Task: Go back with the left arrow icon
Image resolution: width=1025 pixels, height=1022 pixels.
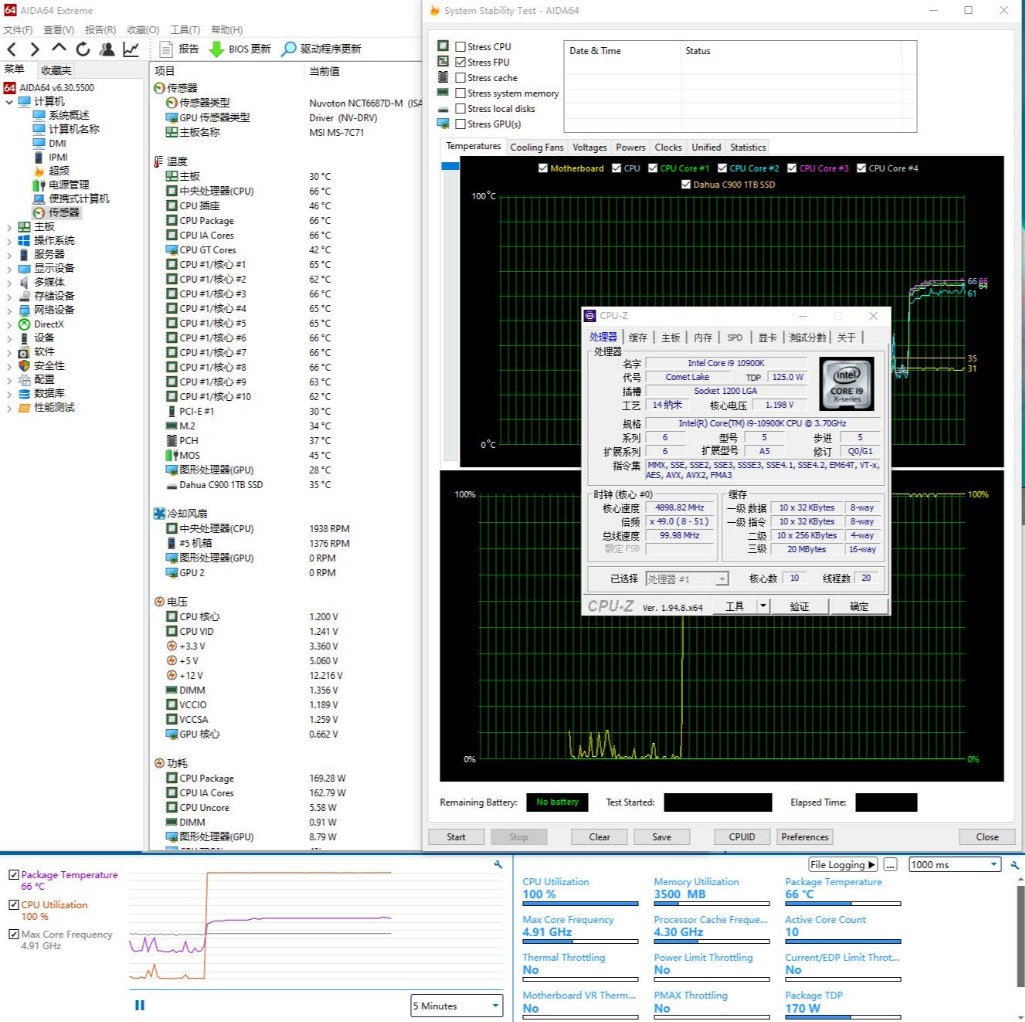Action: coord(12,49)
